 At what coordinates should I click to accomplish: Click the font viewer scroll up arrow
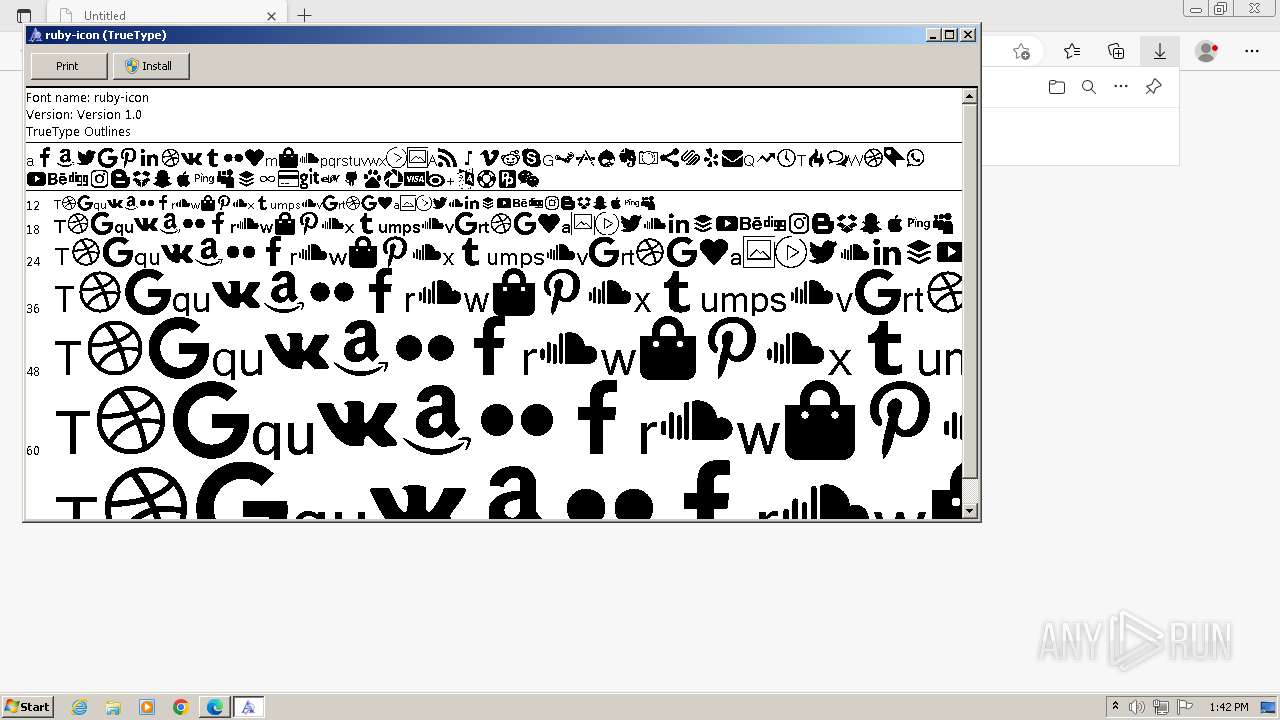click(x=969, y=97)
